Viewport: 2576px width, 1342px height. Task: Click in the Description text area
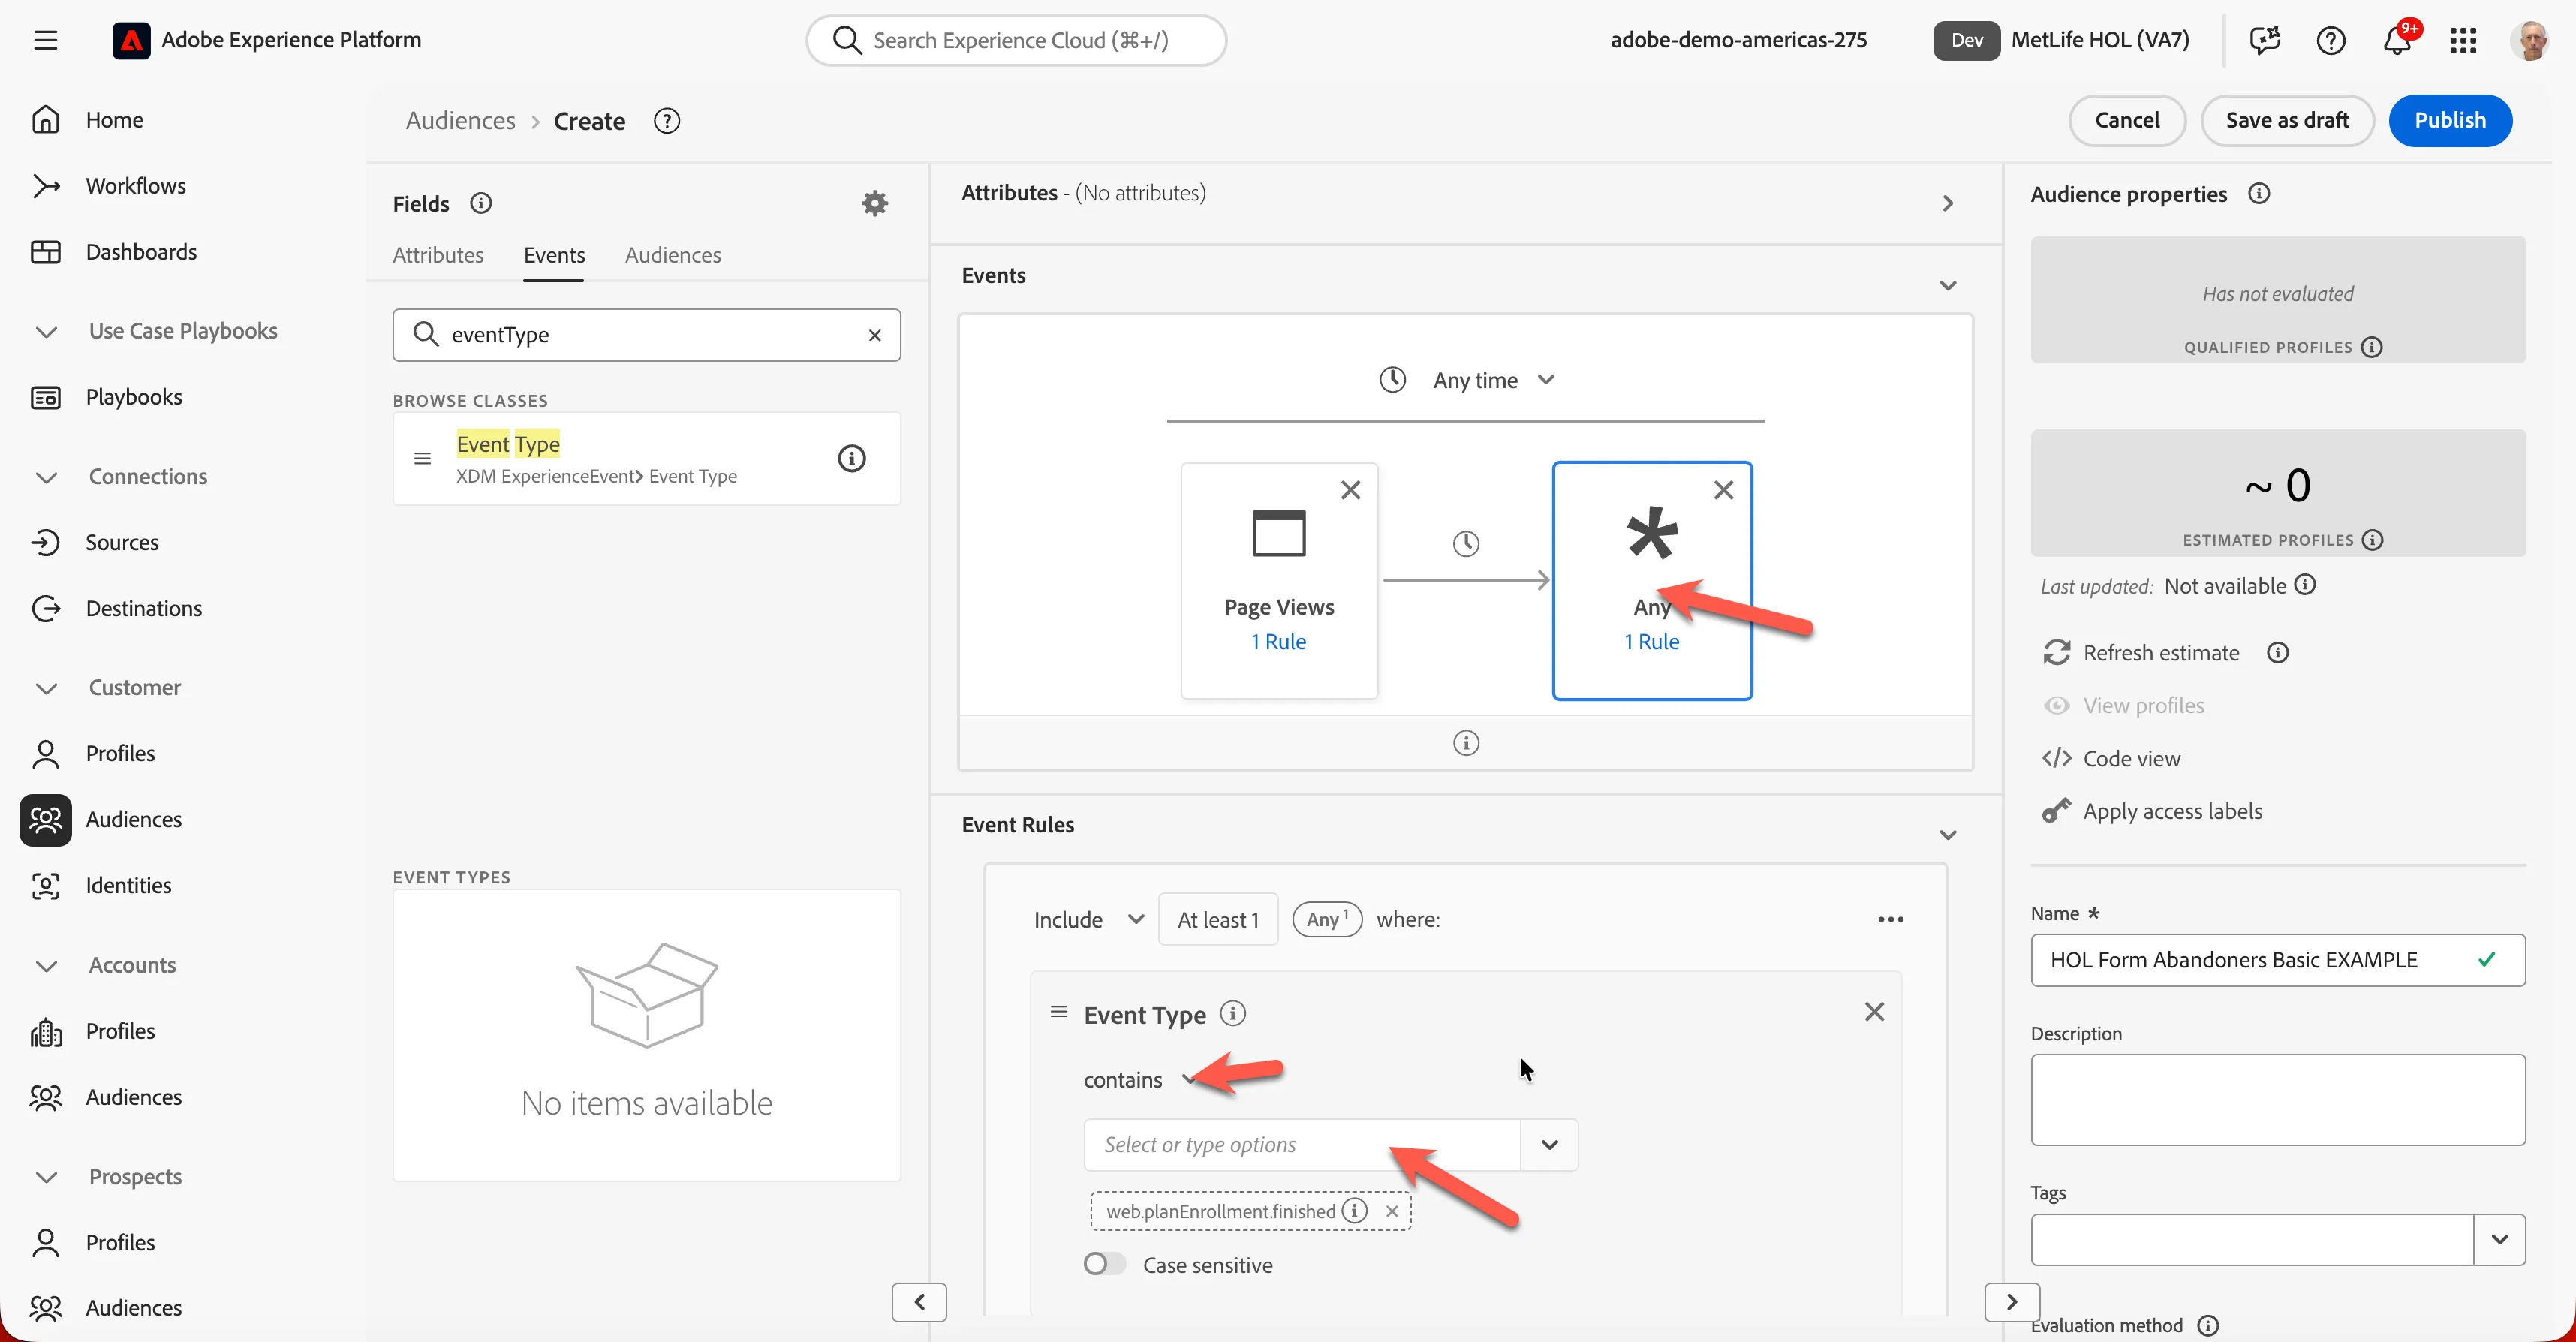(2278, 1099)
